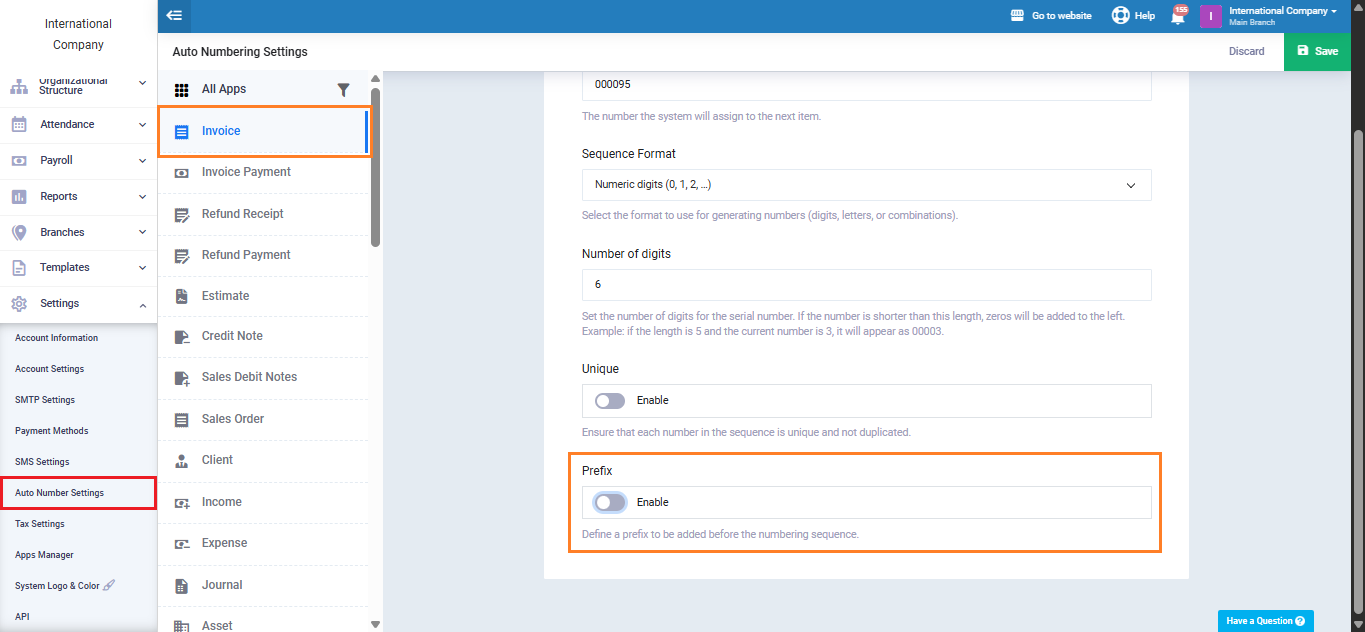
Task: Click the sidebar collapse arrow icon
Action: 174,16
